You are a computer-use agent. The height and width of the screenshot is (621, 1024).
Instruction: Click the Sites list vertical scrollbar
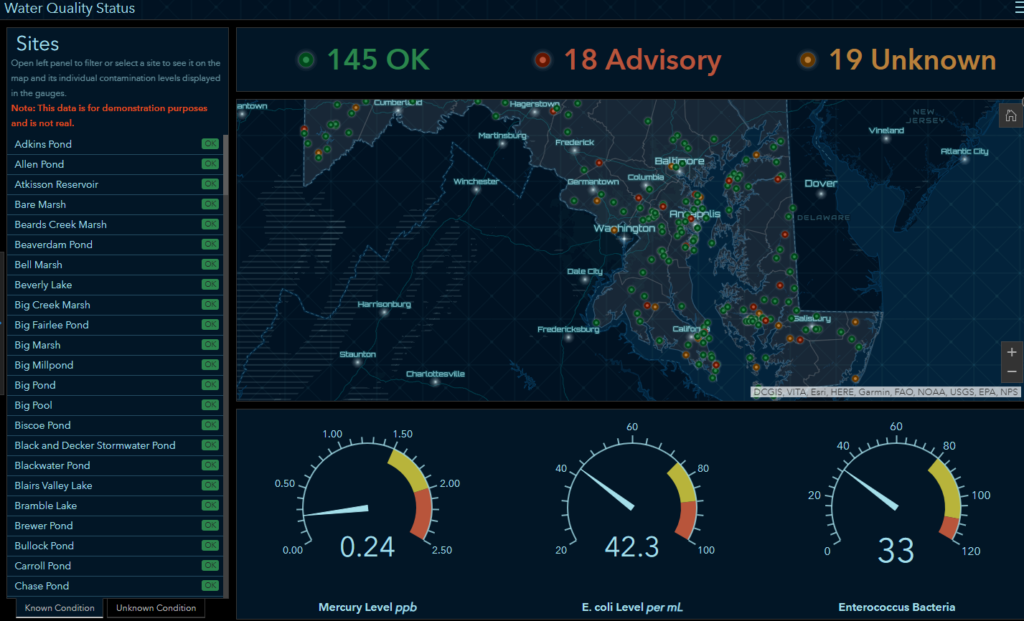coord(225,165)
